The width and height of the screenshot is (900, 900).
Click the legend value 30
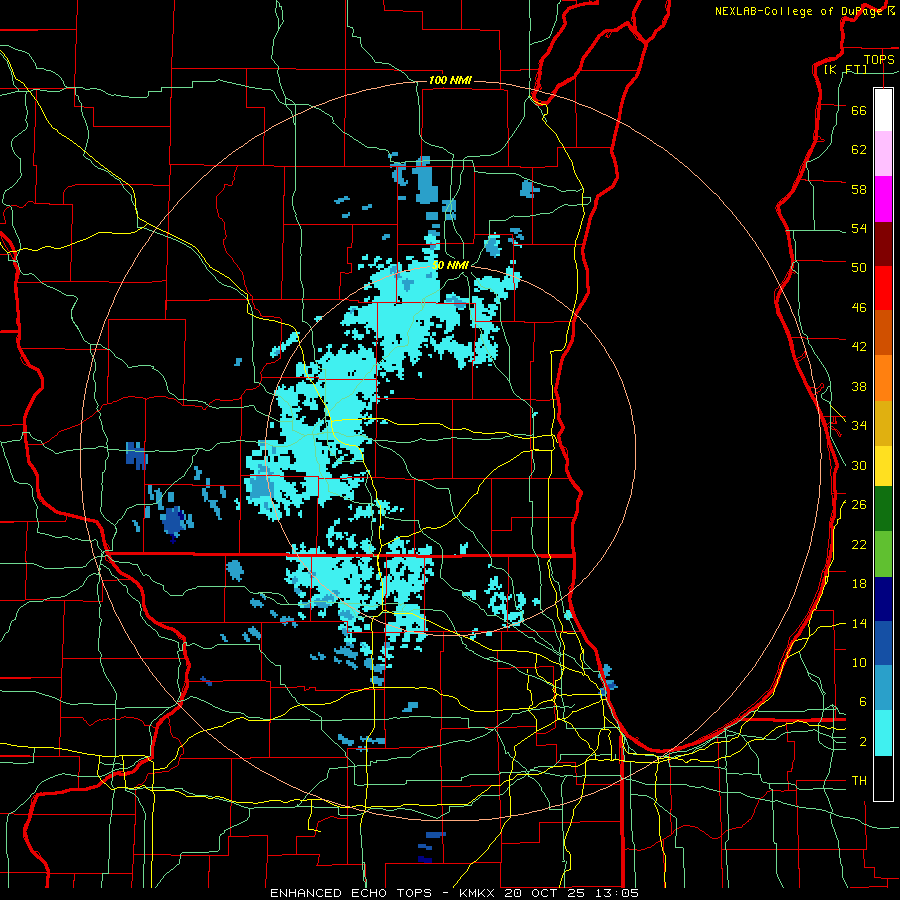click(x=859, y=465)
